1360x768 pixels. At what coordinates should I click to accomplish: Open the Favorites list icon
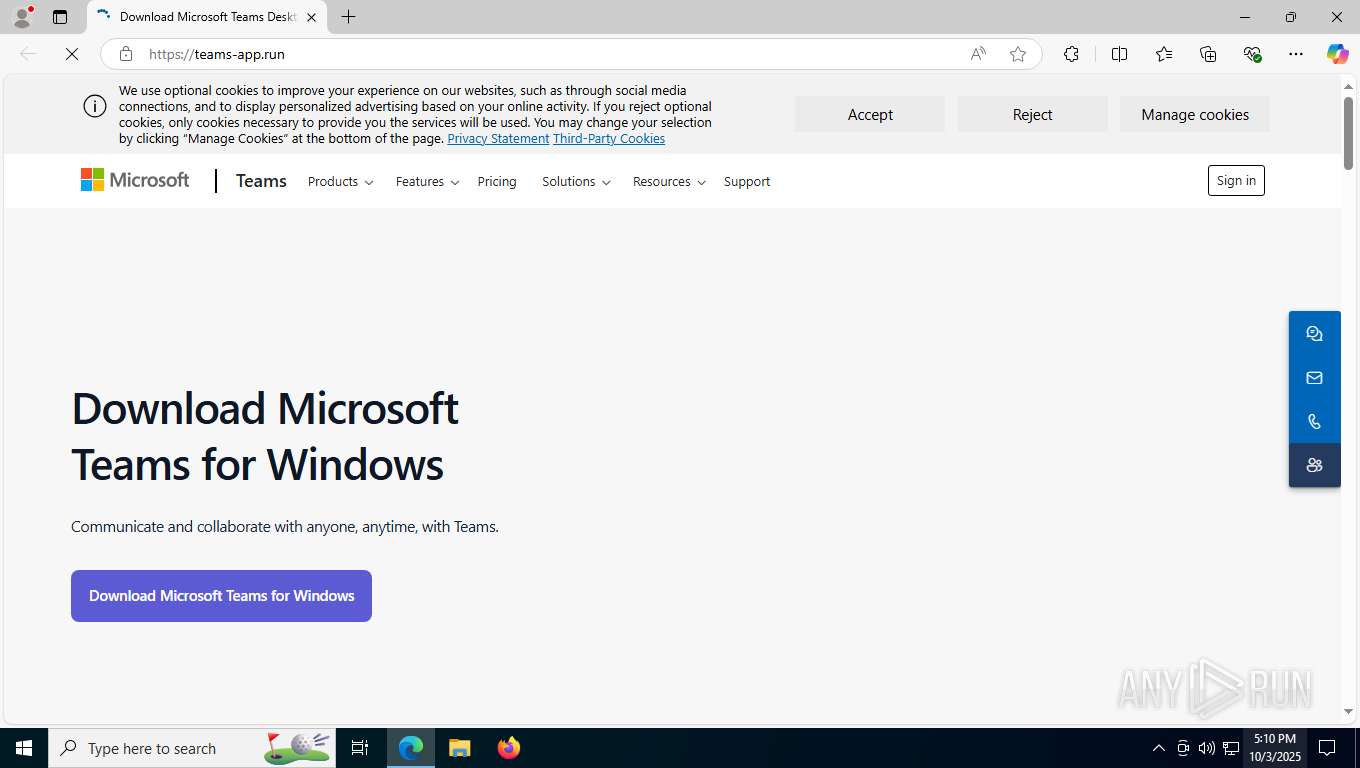[x=1164, y=54]
